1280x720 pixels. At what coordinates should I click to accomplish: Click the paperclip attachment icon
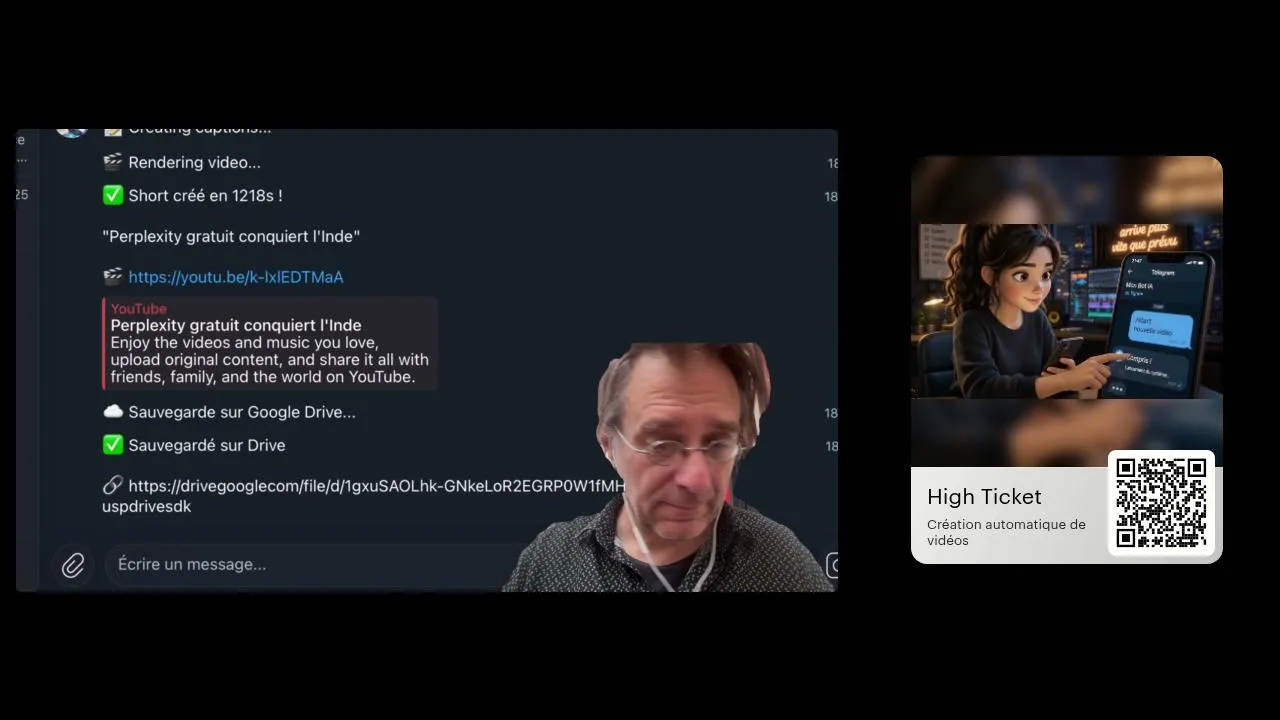click(x=73, y=565)
